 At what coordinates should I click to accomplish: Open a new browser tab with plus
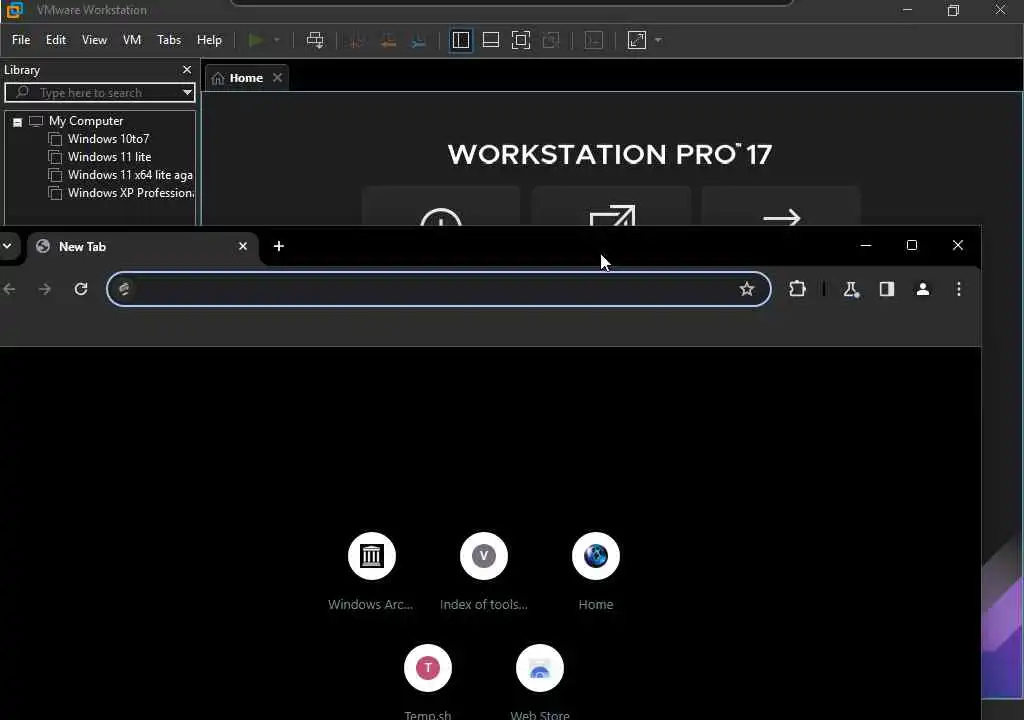pos(279,246)
